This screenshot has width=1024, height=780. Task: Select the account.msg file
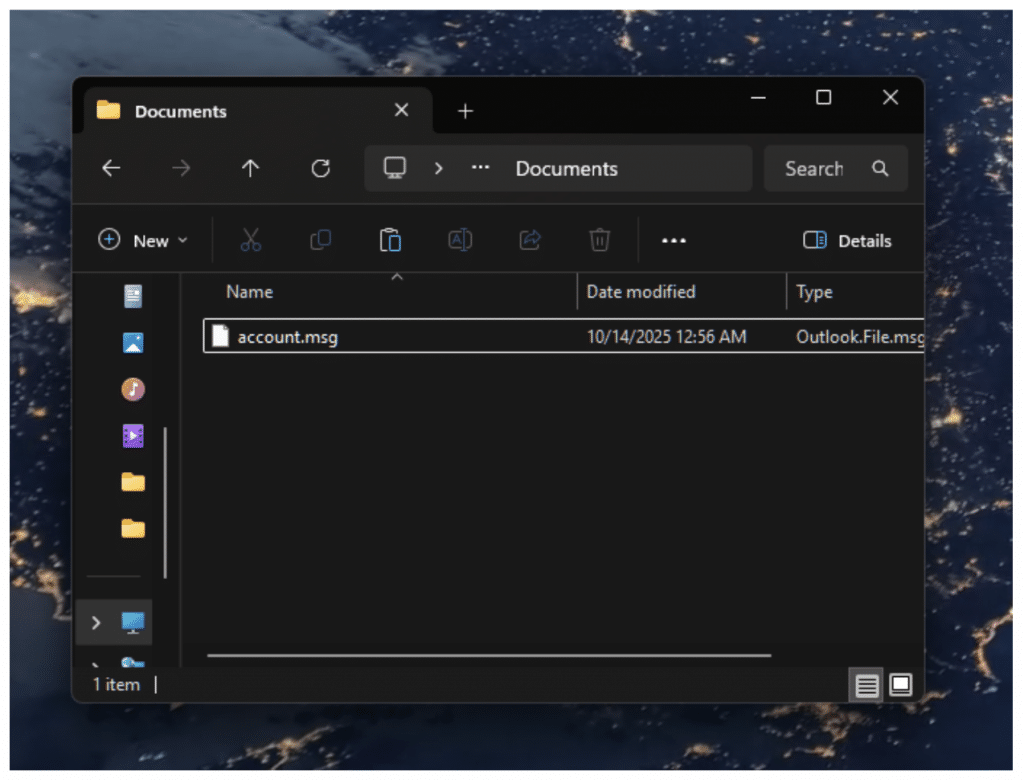pos(288,337)
